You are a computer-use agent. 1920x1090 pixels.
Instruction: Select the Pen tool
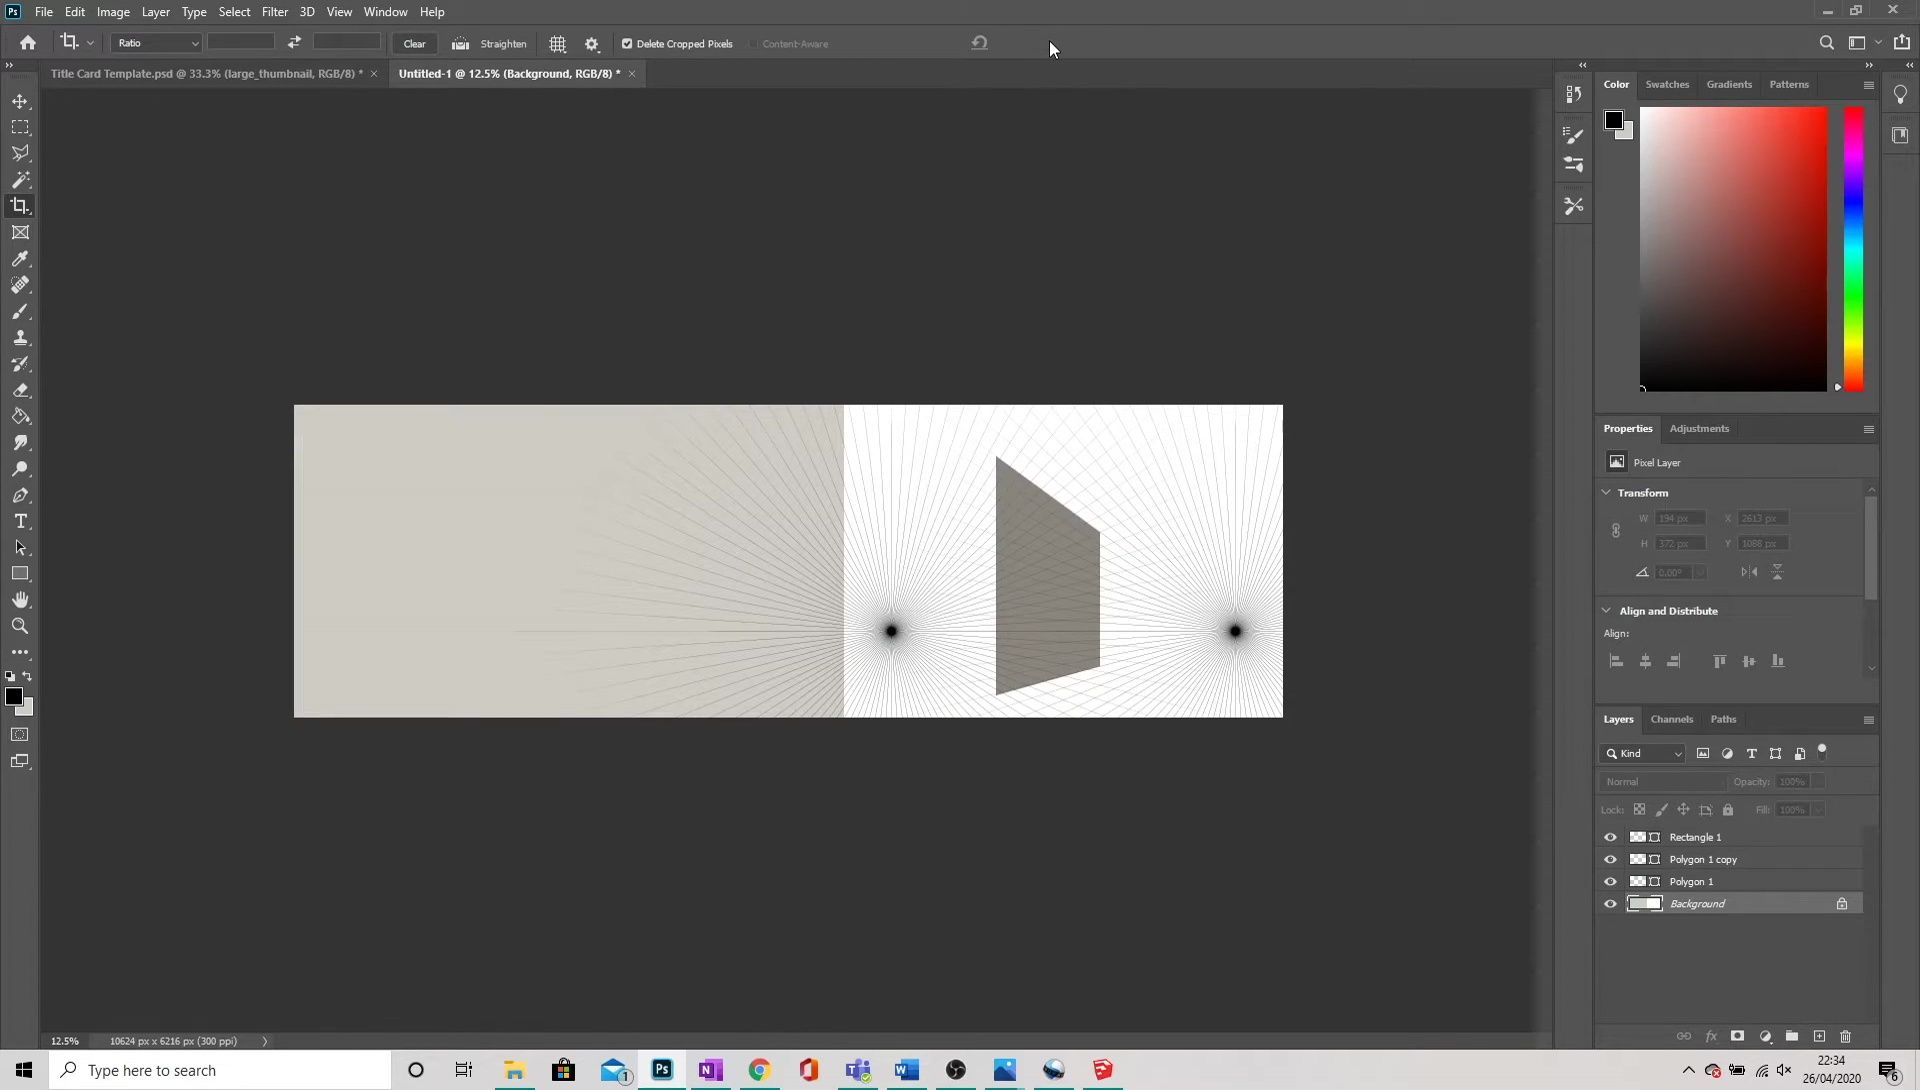(20, 495)
